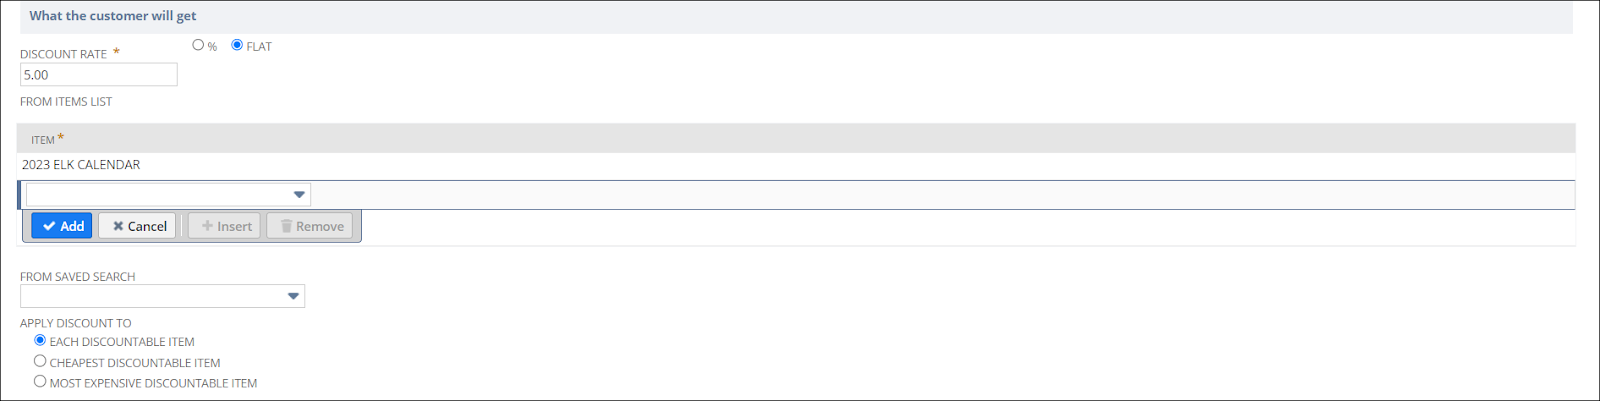The width and height of the screenshot is (1600, 401).
Task: Click the Remove button with trash icon
Action: (310, 226)
